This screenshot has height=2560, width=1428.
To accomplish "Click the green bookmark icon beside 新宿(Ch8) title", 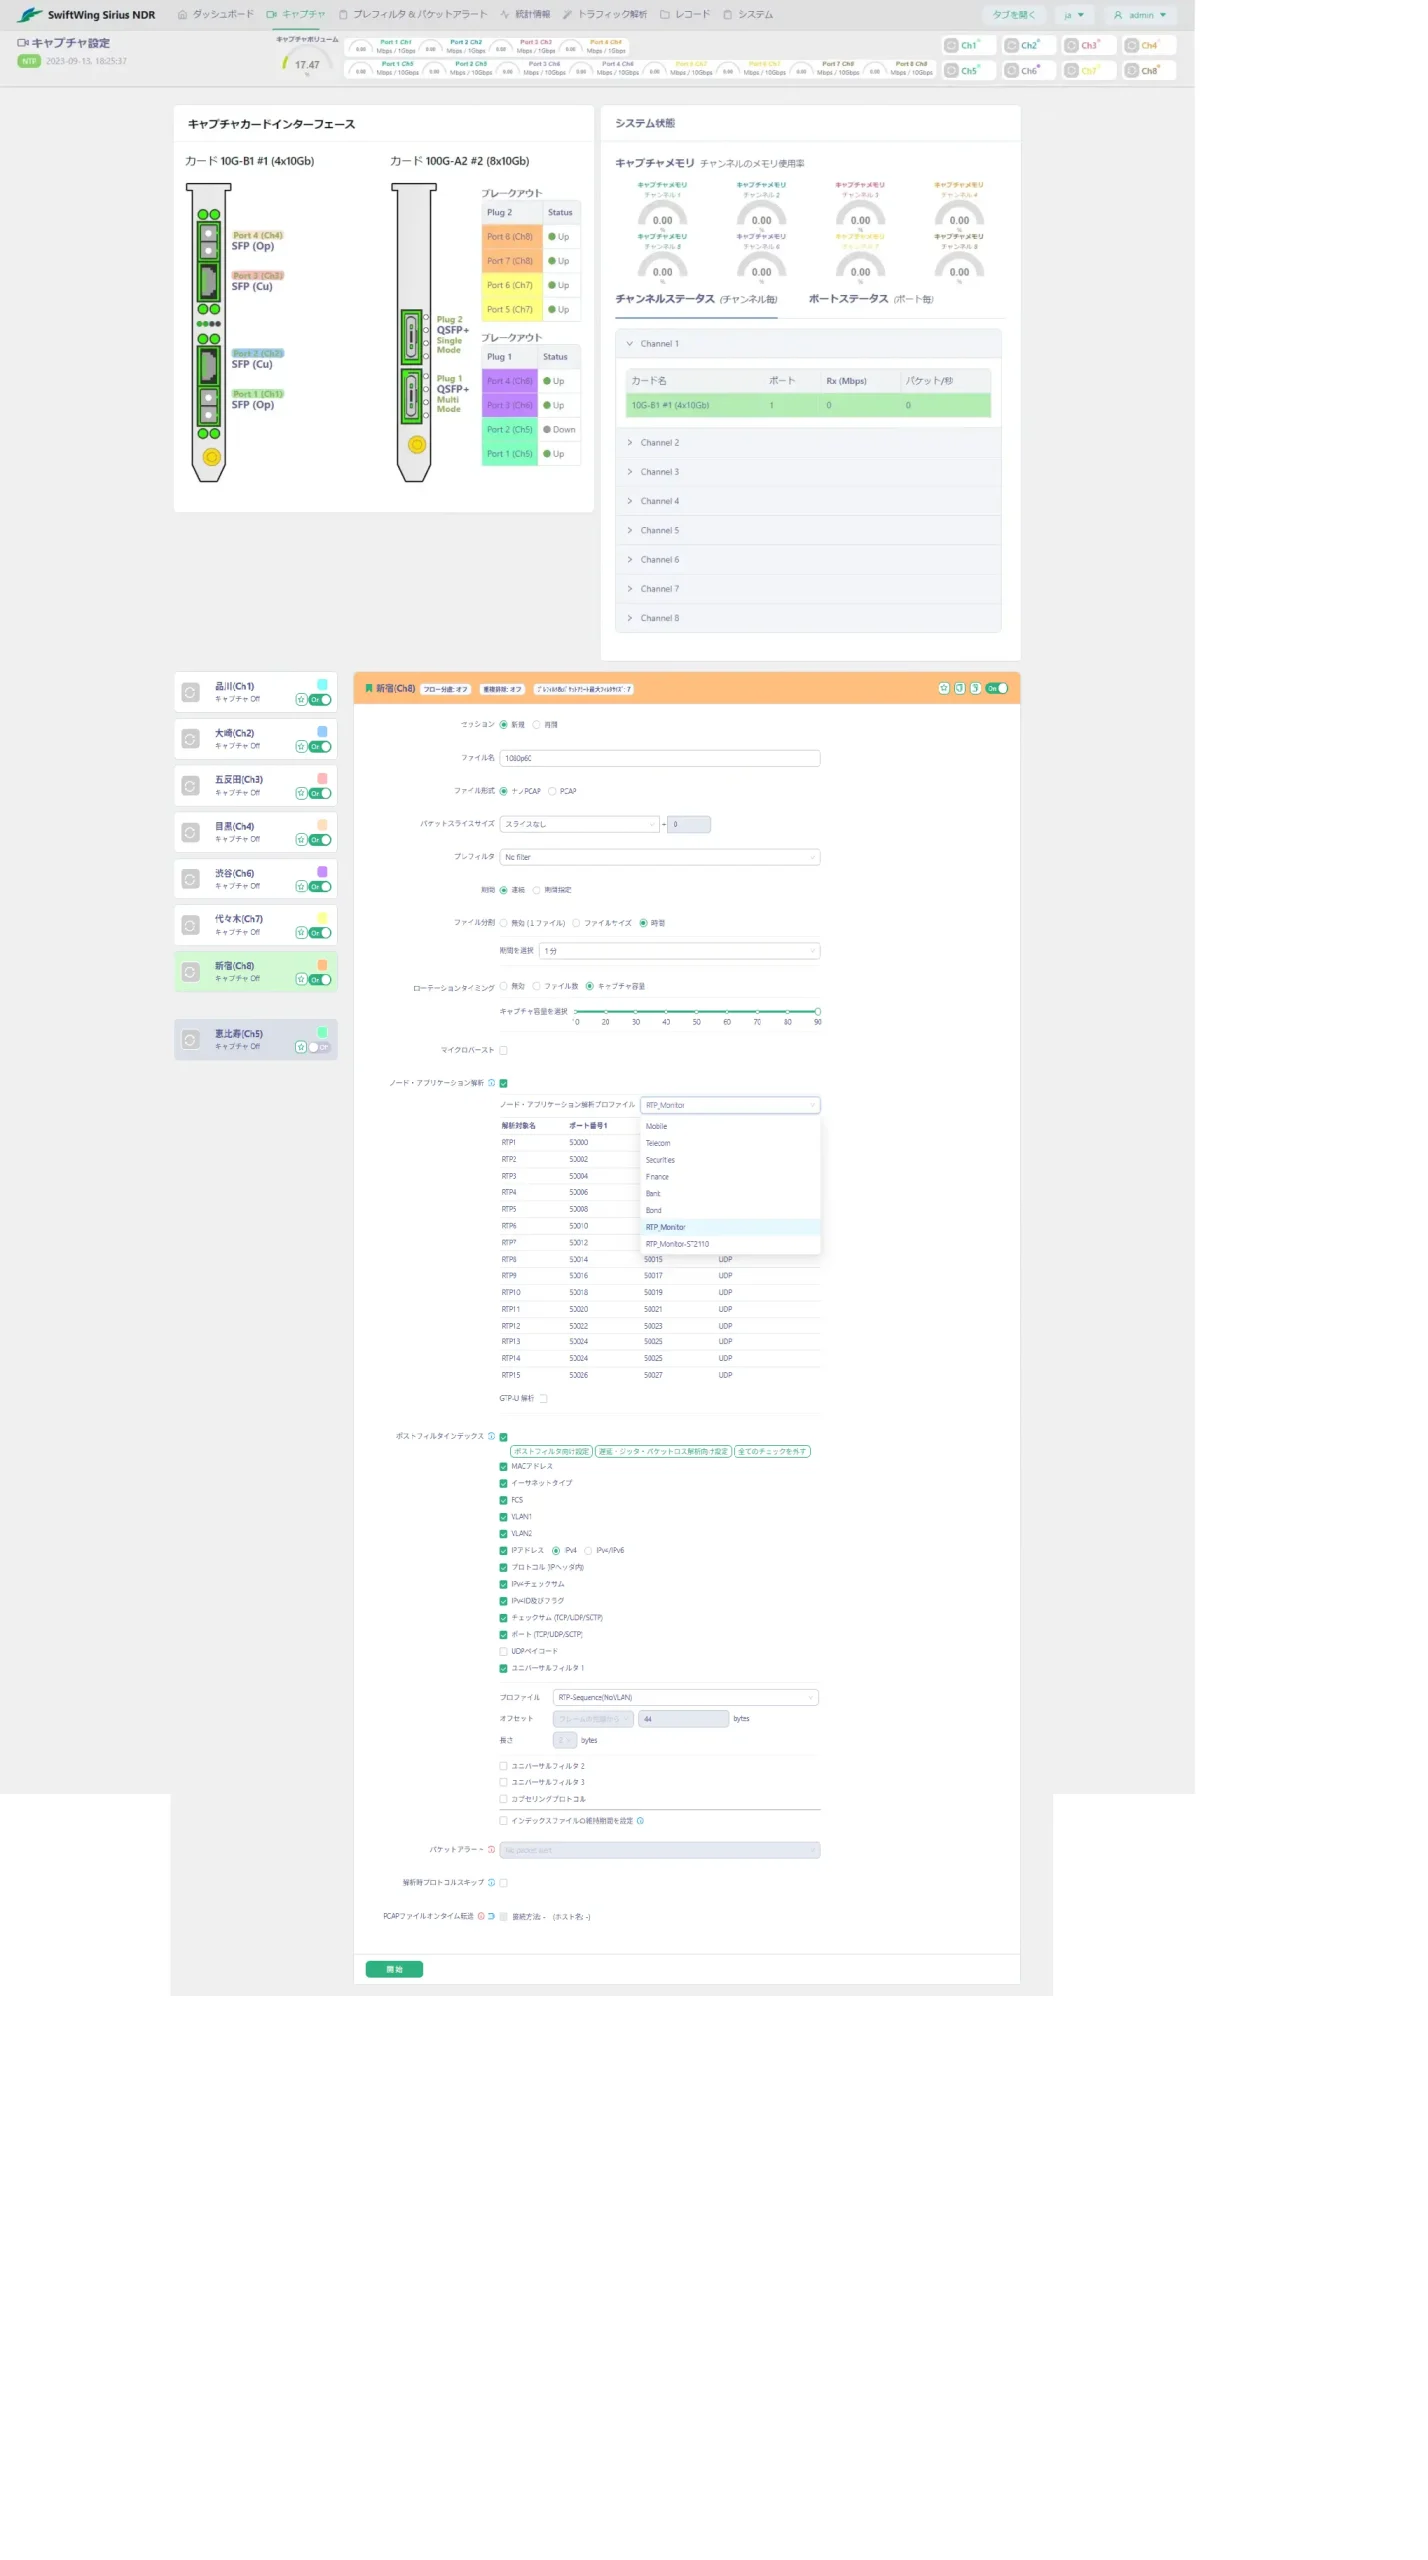I will click(368, 688).
